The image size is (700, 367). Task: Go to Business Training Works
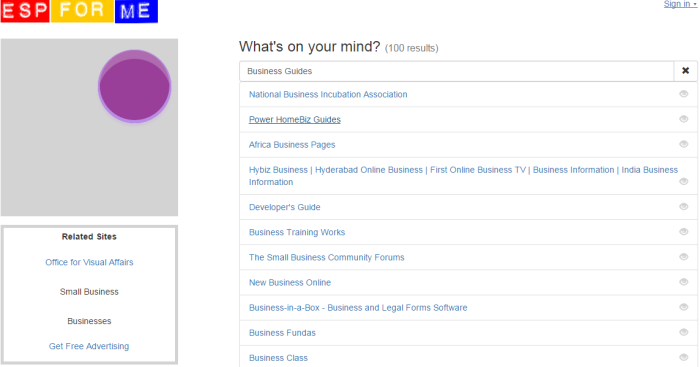(297, 232)
